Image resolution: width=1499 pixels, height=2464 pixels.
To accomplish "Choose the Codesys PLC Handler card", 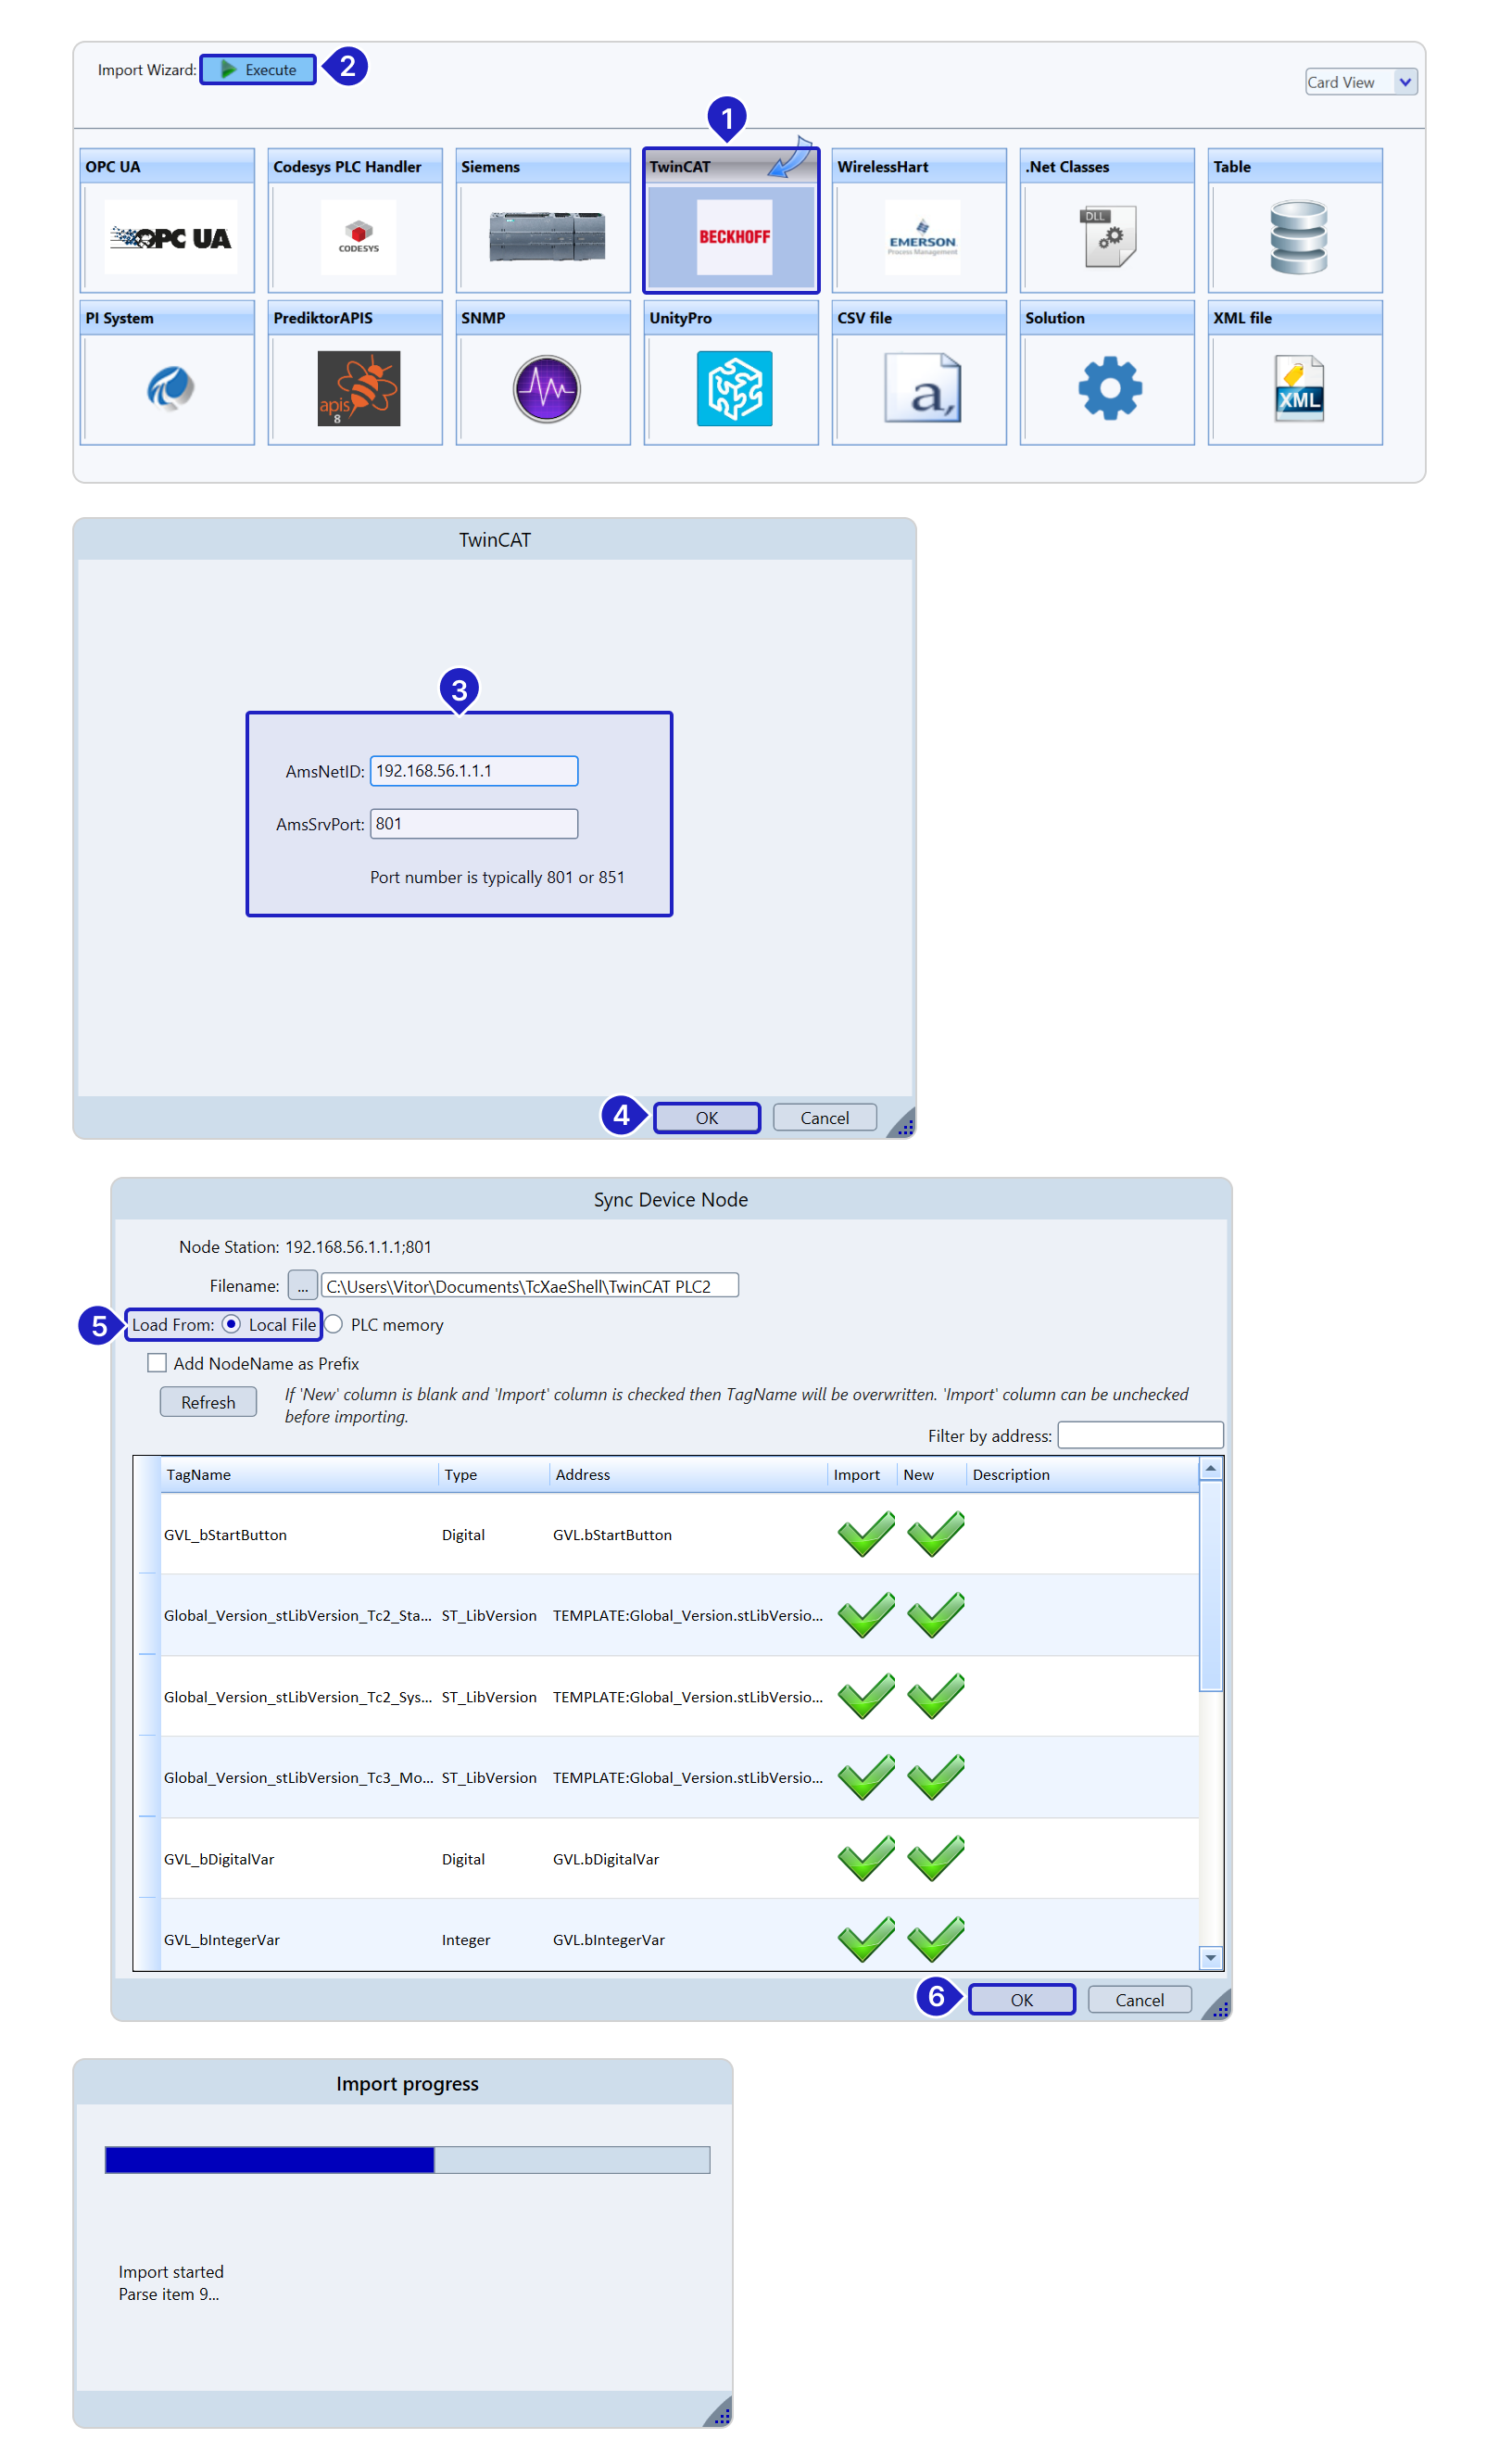I will 355,220.
